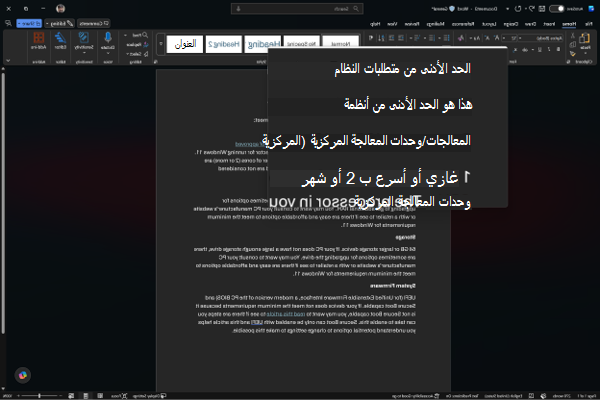The height and width of the screenshot is (400, 600).
Task: Open Quick Access Toolbar customize arrow
Action: pos(507,8)
